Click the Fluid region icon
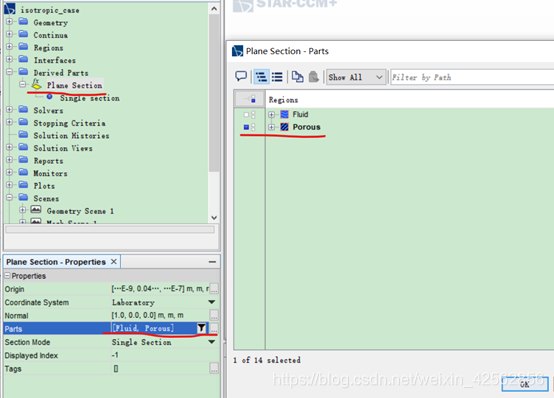This screenshot has width=554, height=398. click(284, 114)
